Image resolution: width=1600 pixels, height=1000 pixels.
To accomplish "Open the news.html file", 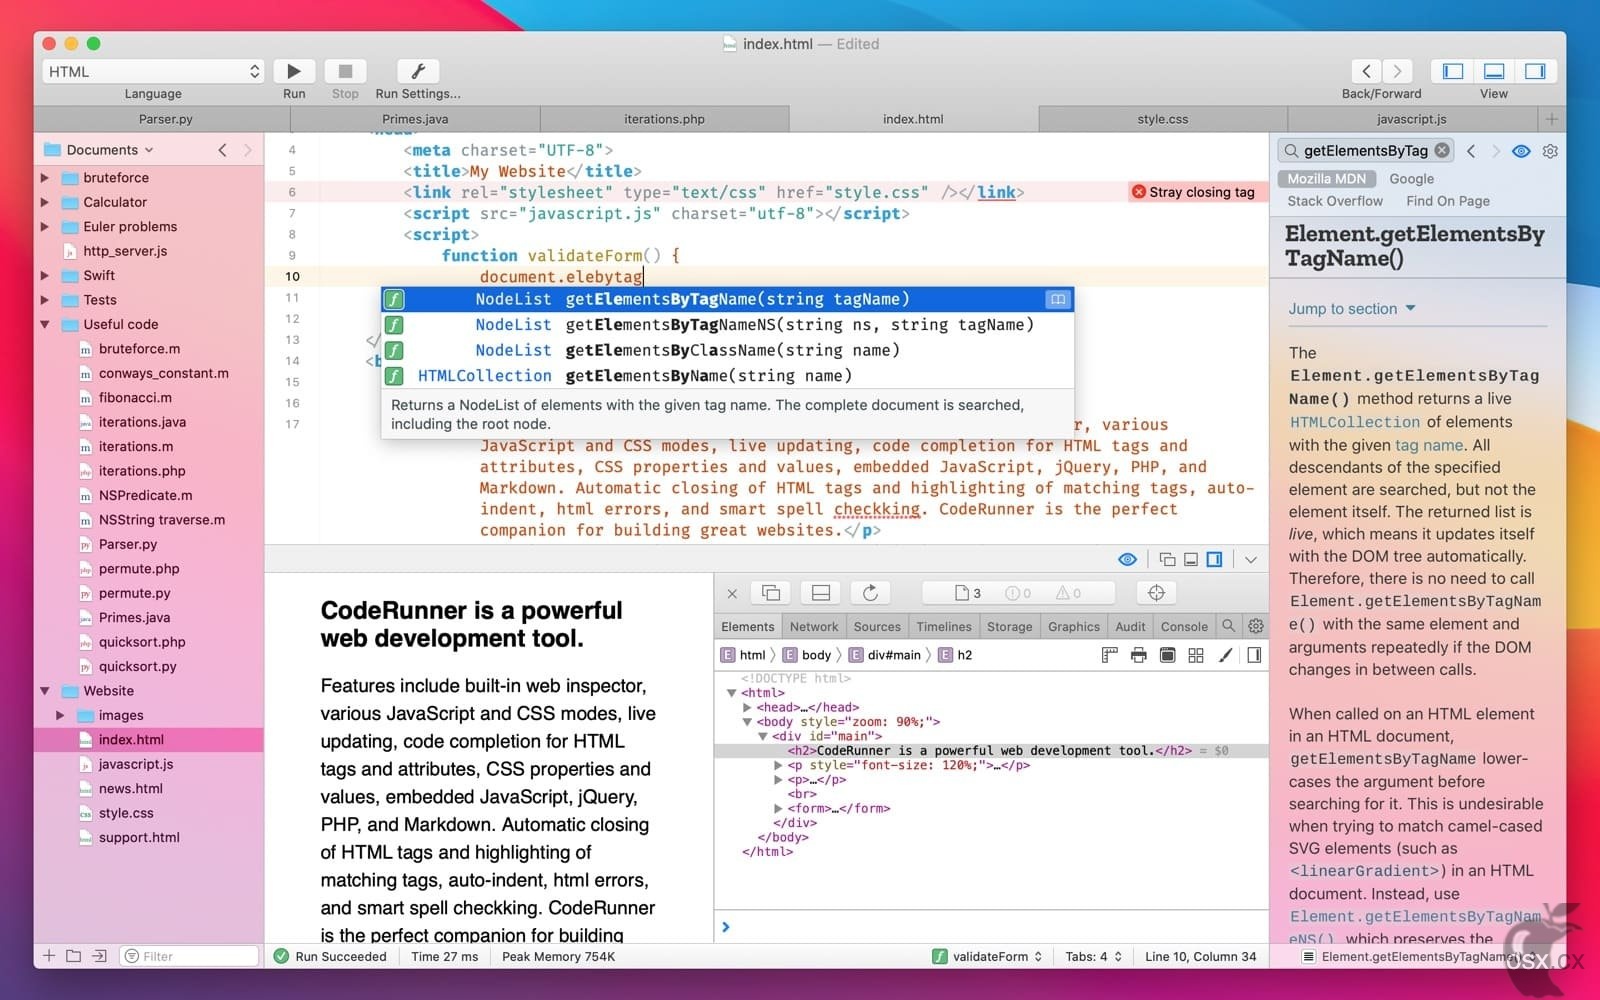I will tap(130, 789).
